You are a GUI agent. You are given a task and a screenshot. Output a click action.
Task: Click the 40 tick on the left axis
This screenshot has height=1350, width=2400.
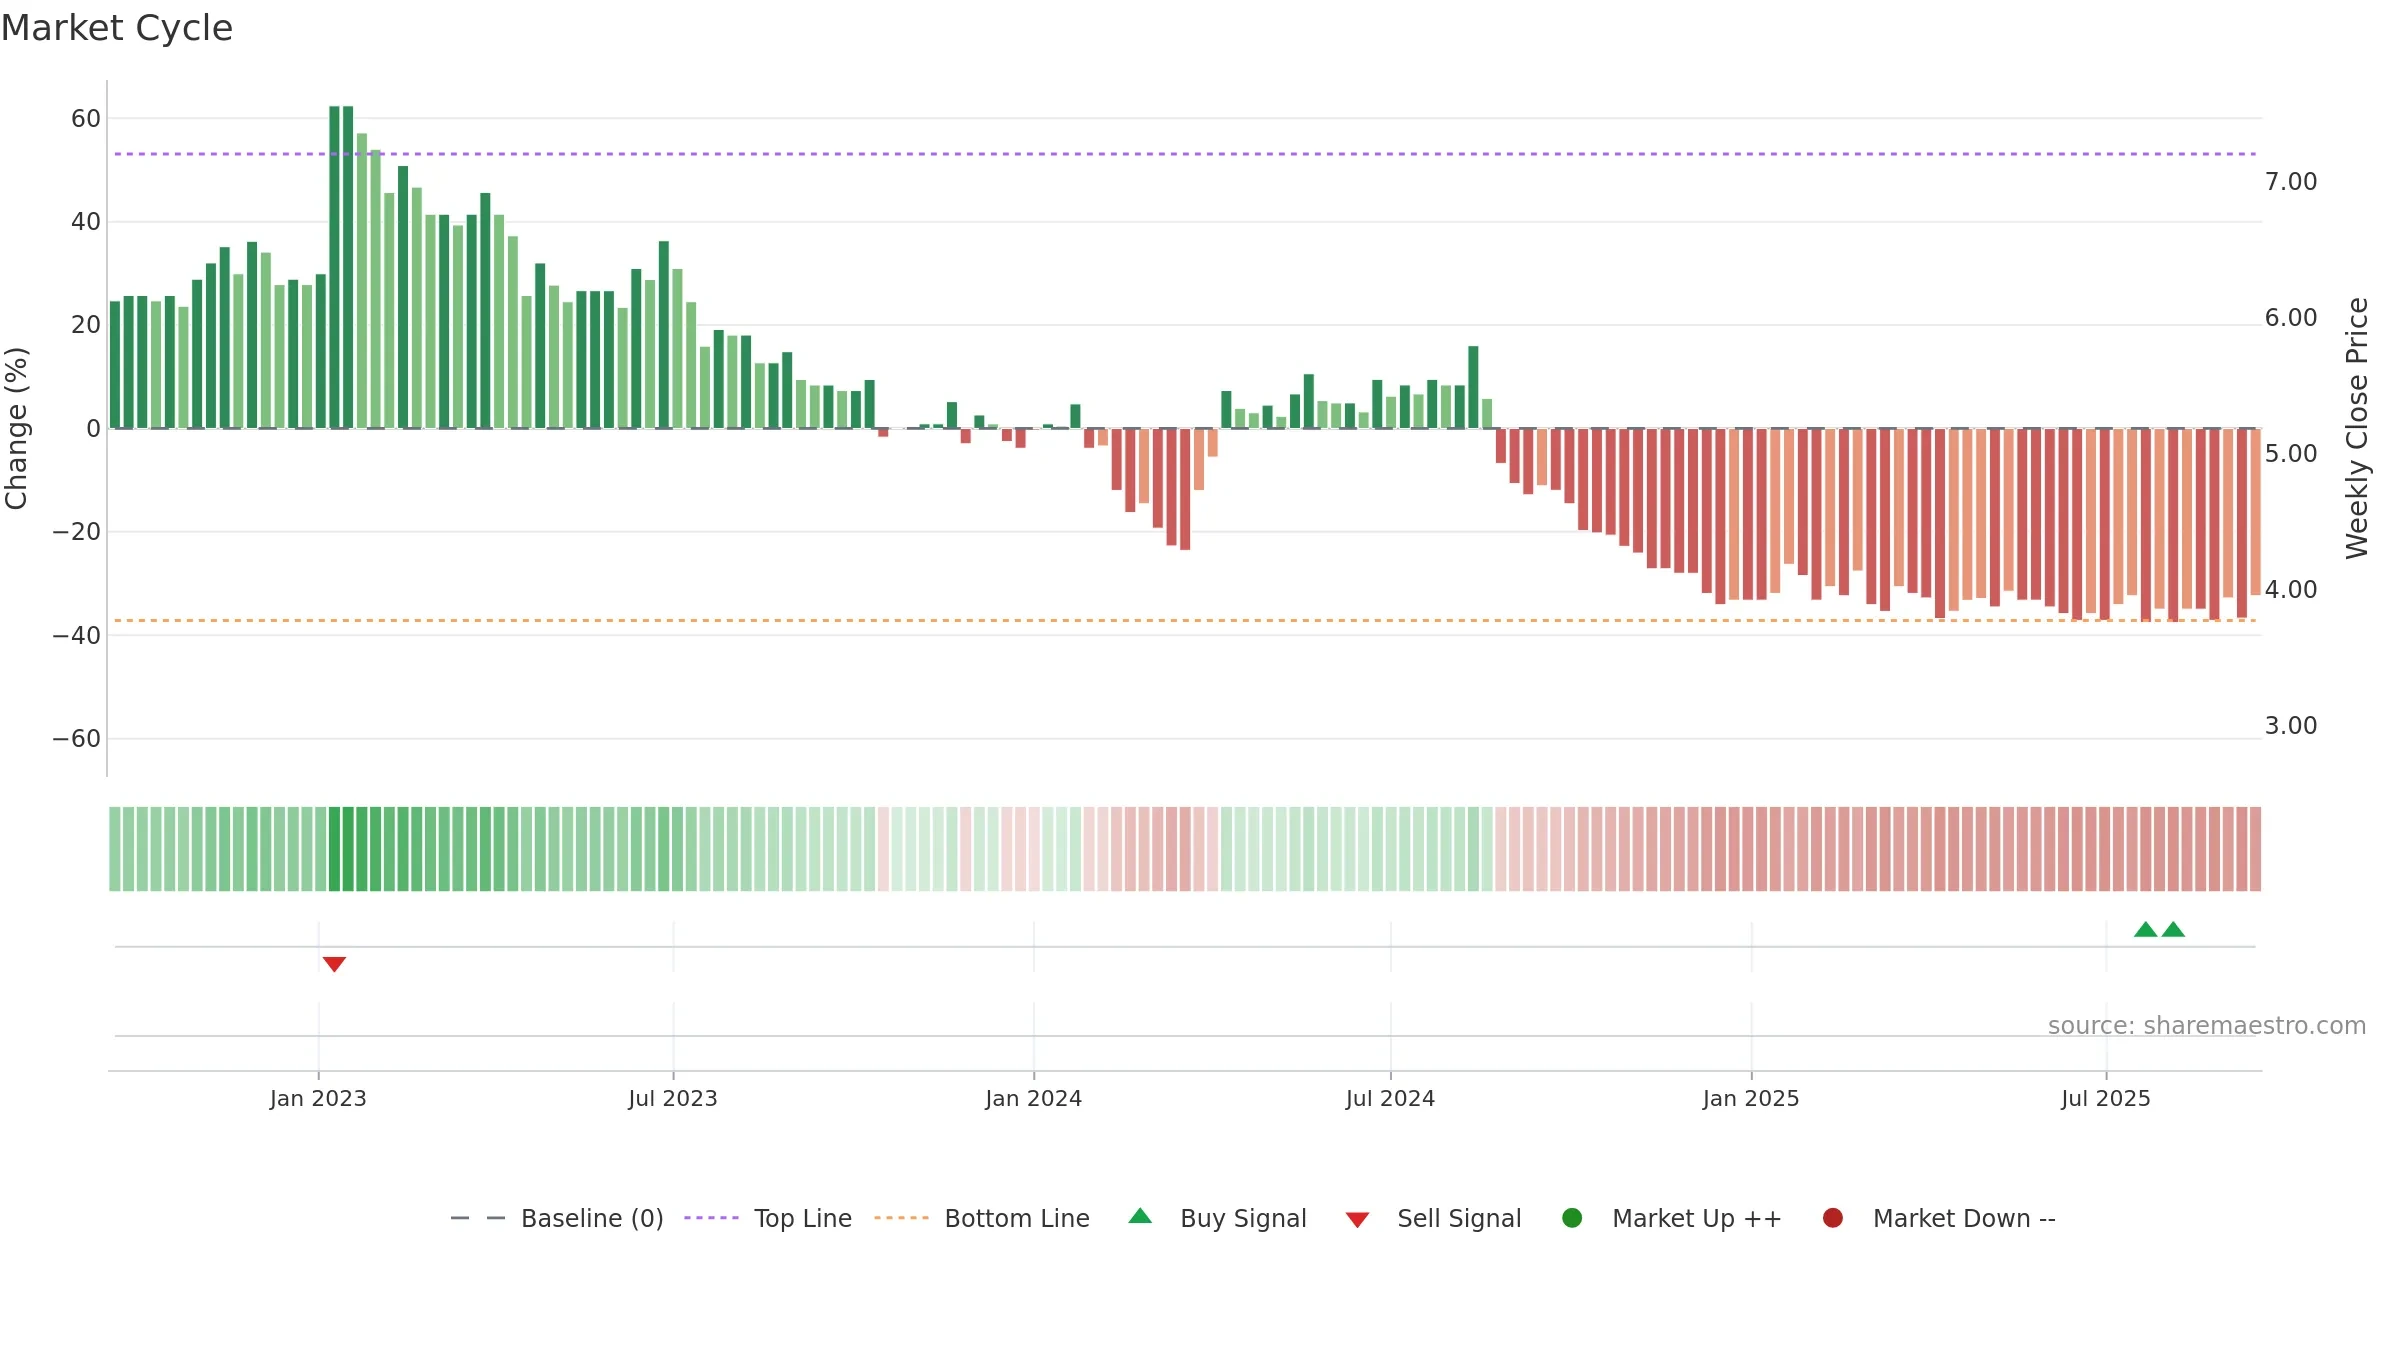[x=86, y=222]
